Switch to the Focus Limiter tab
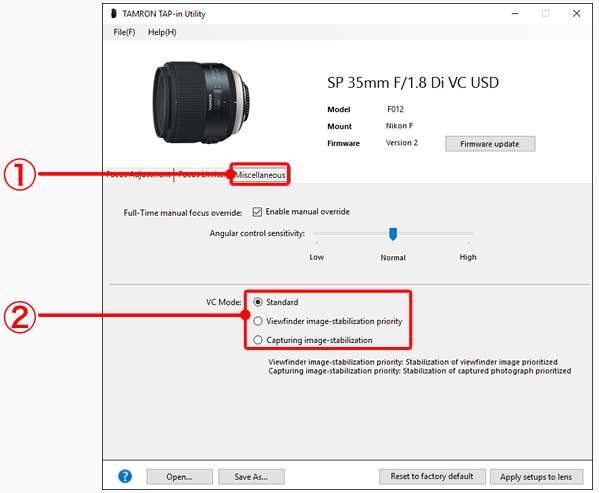Image resolution: width=599 pixels, height=493 pixels. 202,175
